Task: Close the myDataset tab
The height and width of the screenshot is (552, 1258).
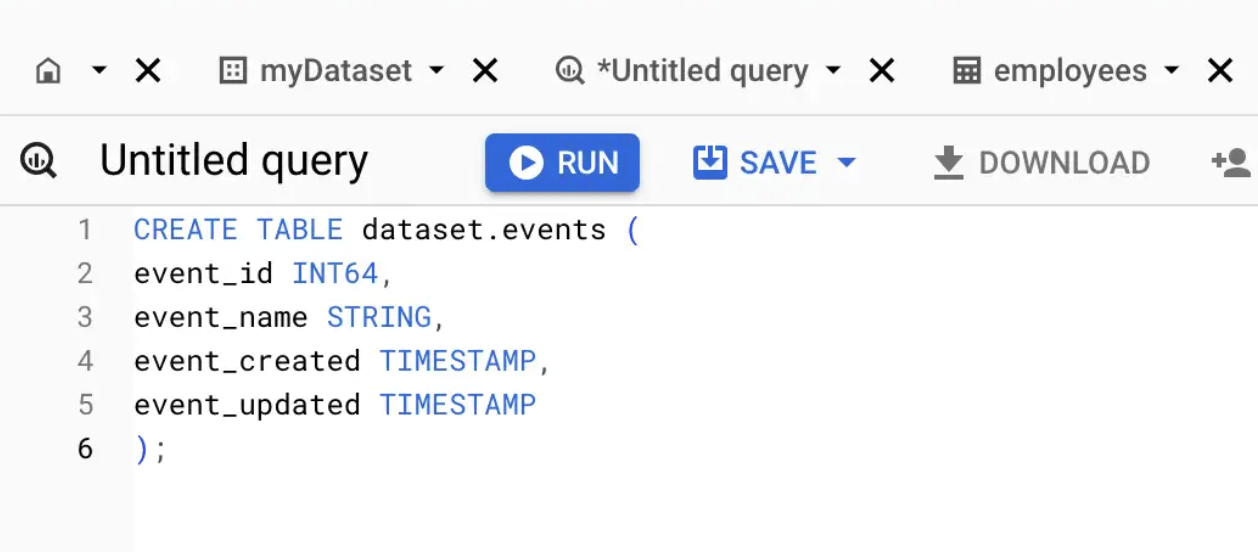Action: point(485,71)
